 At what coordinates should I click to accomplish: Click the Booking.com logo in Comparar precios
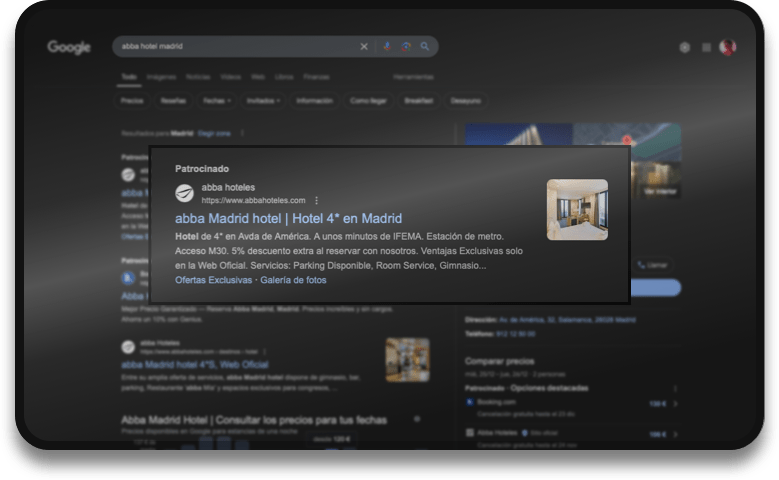[469, 402]
